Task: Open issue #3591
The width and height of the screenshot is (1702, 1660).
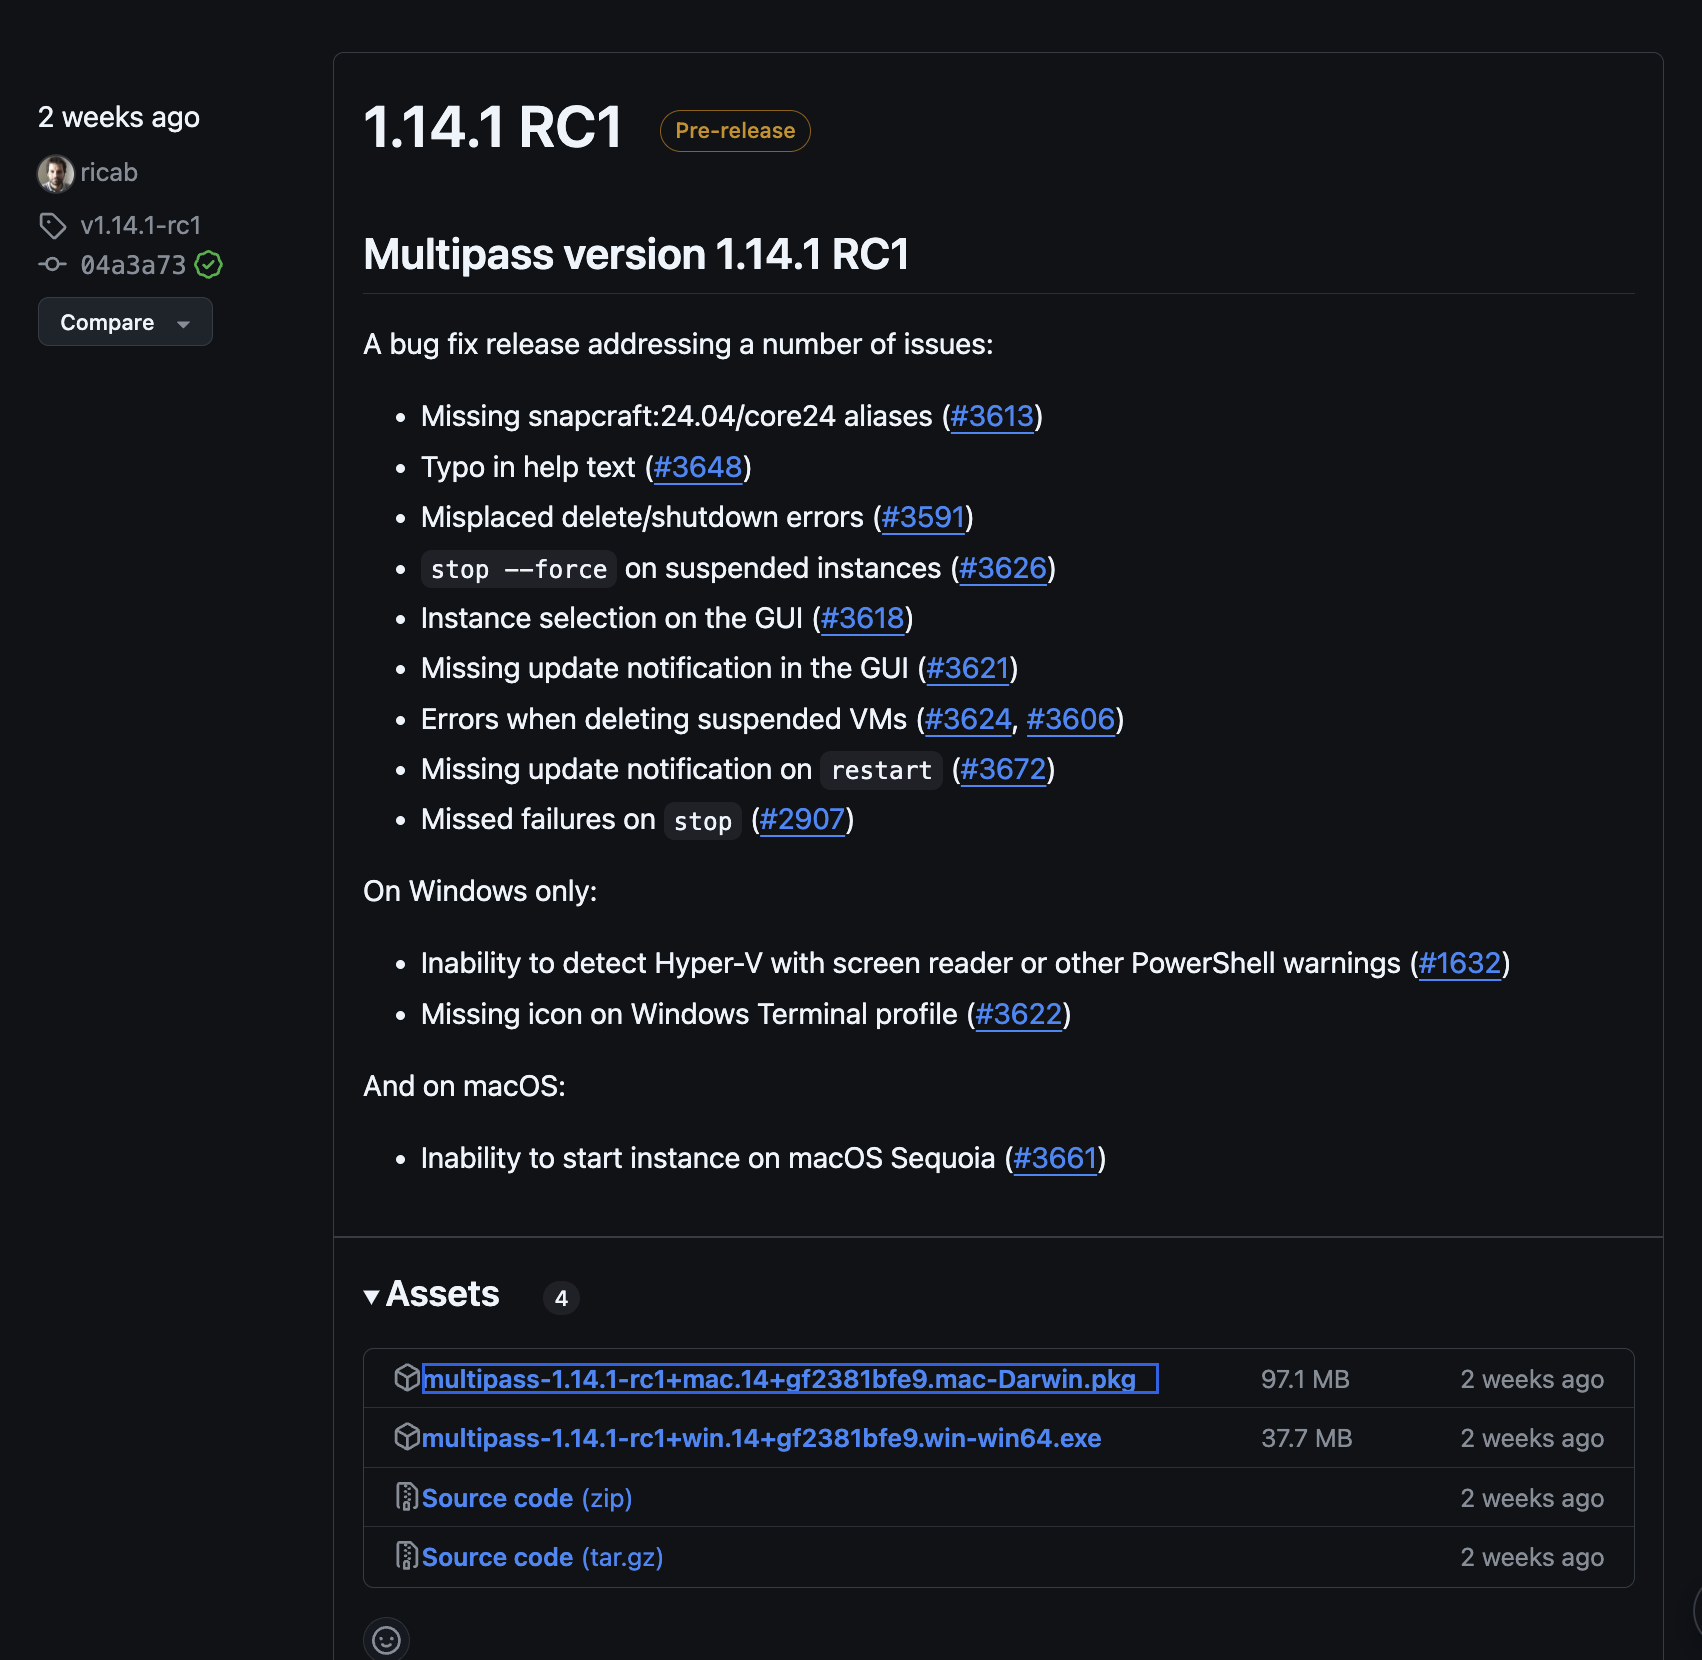Action: pyautogui.click(x=923, y=517)
